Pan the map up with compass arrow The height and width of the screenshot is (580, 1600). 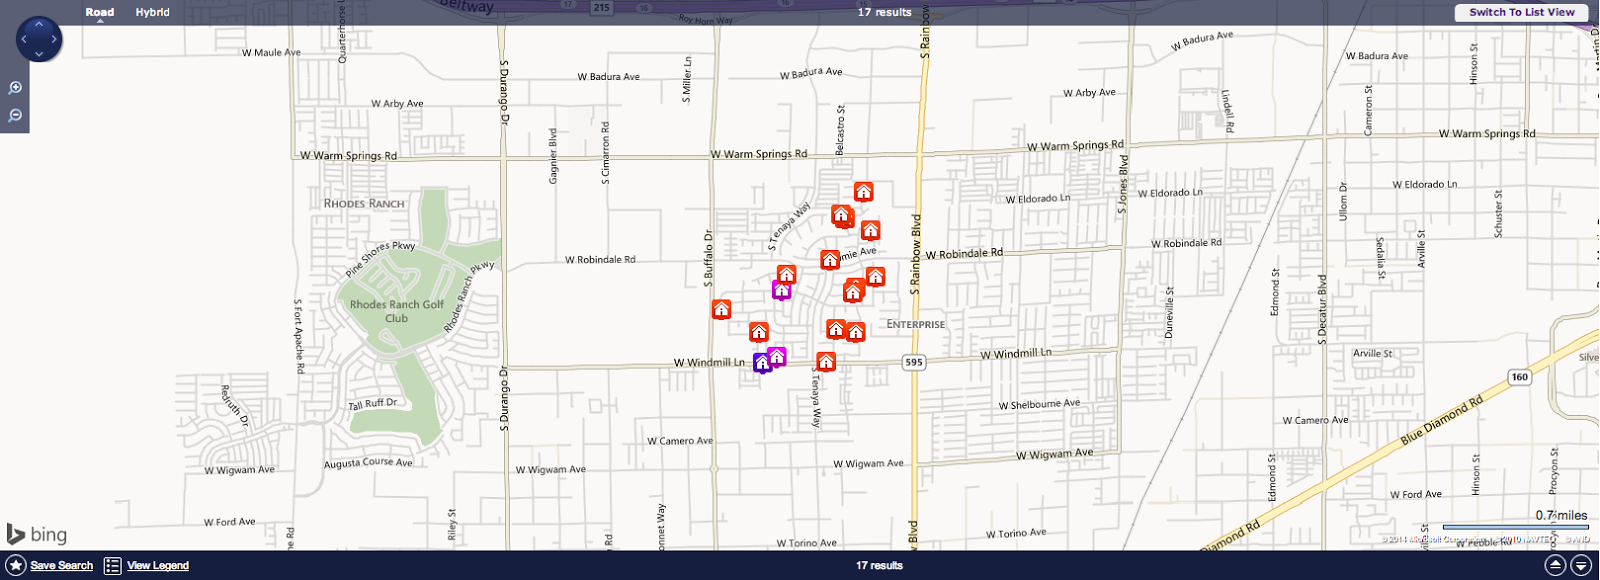pyautogui.click(x=39, y=24)
